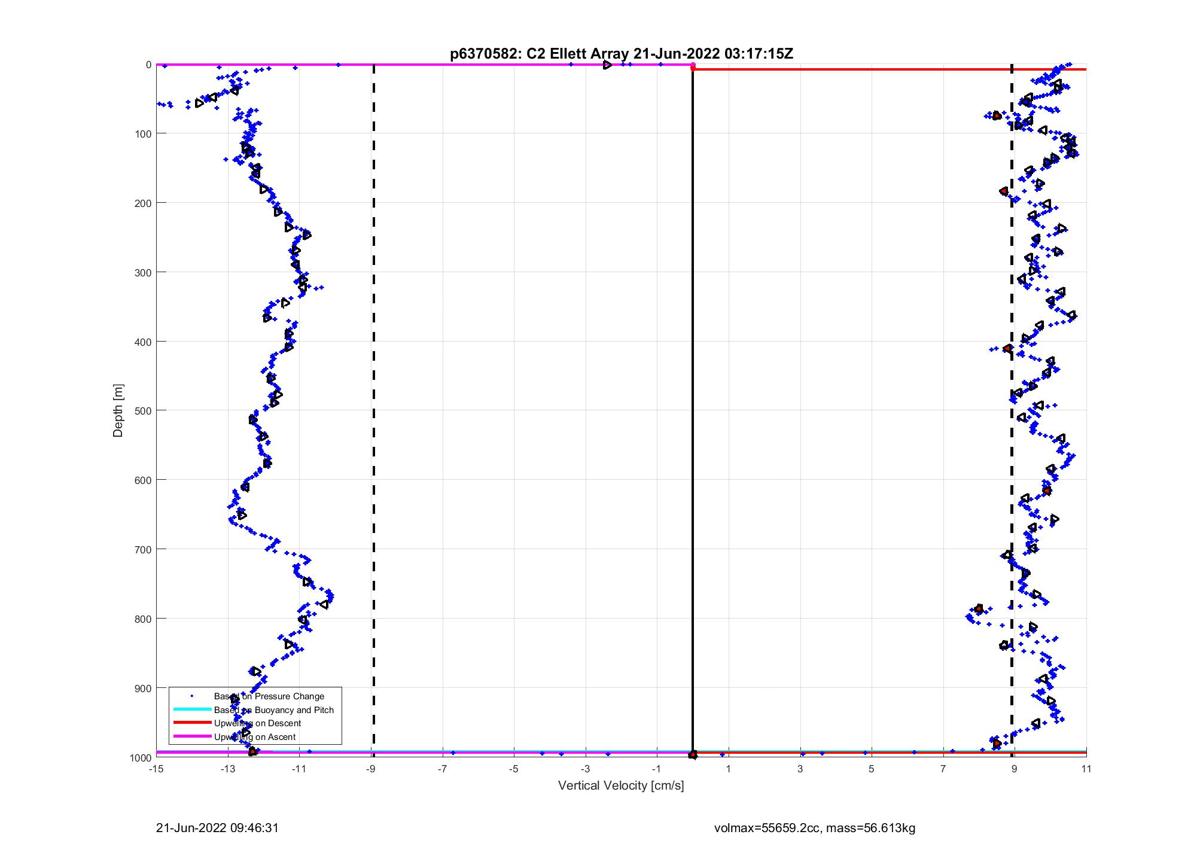The image size is (1200, 851).
Task: Click x-axis tick label 11
Action: 1086,769
